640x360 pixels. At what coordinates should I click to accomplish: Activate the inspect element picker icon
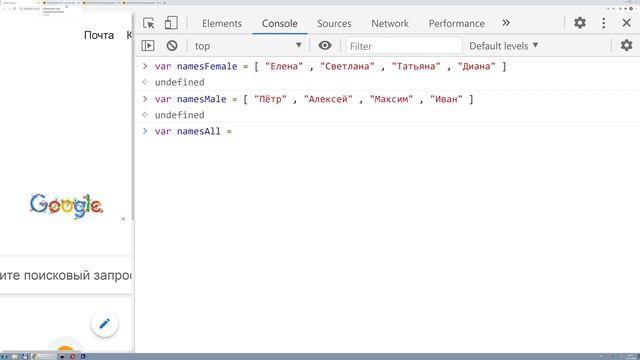(149, 23)
